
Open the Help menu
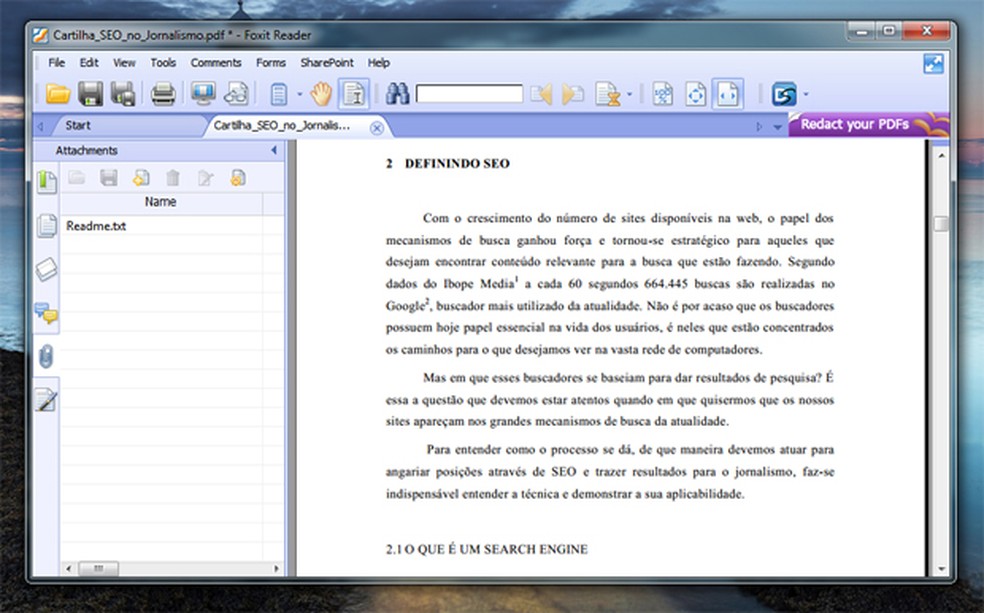(378, 63)
